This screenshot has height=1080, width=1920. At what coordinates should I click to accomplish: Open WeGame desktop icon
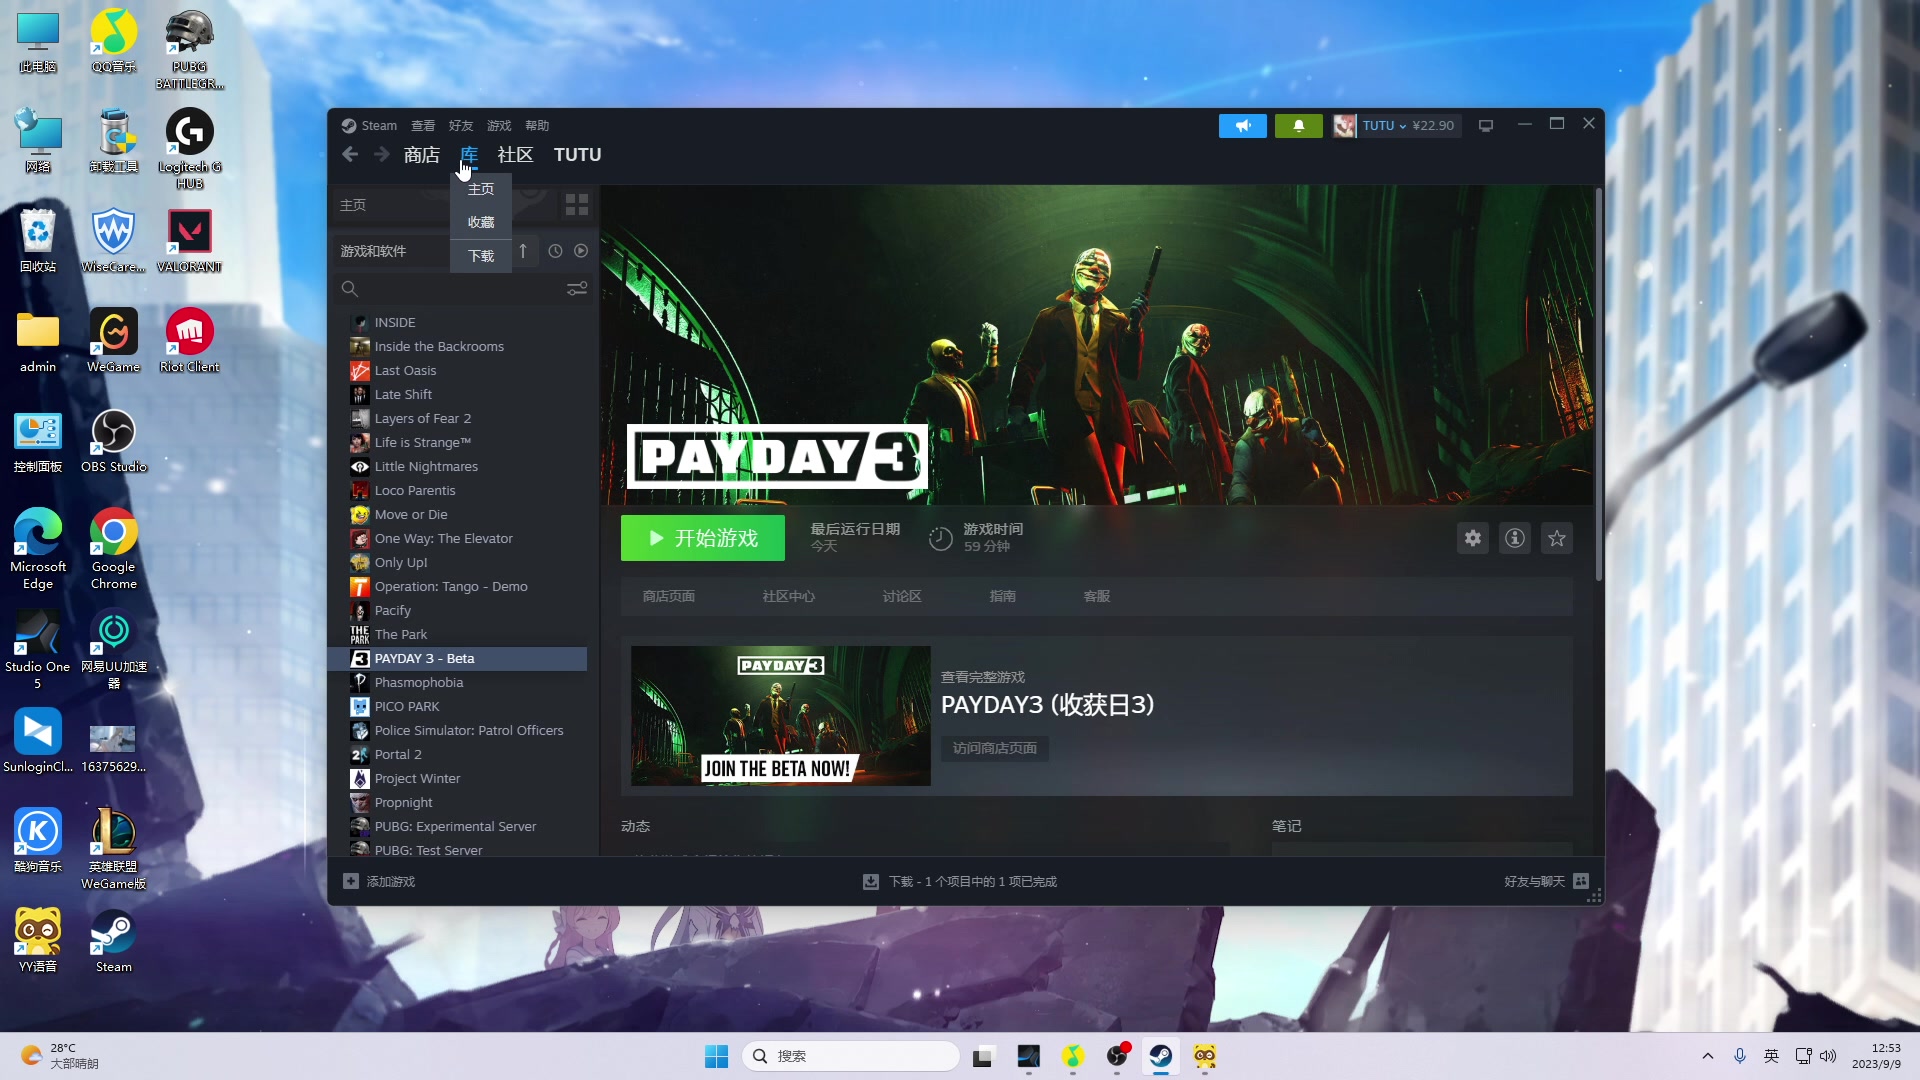pyautogui.click(x=113, y=341)
